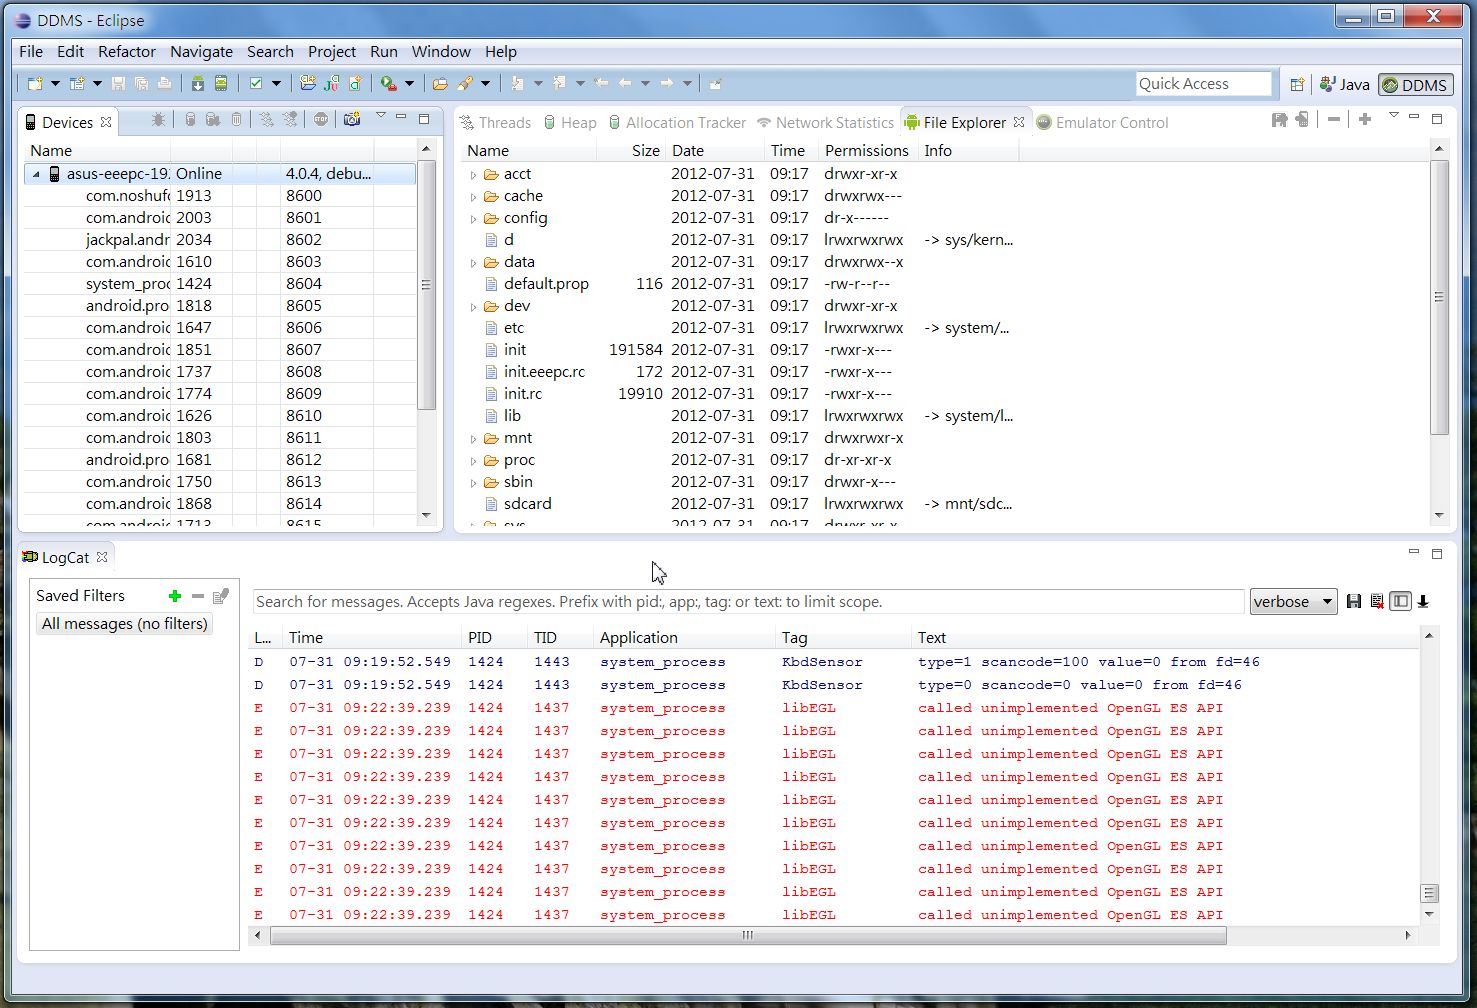1477x1008 pixels.
Task: Switch to the Java perspective
Action: 1344,85
